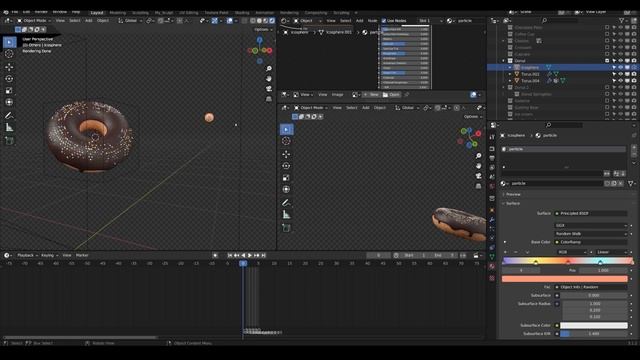Select the Move tool in left viewport
Screen dimensions: 640x360
[9, 67]
